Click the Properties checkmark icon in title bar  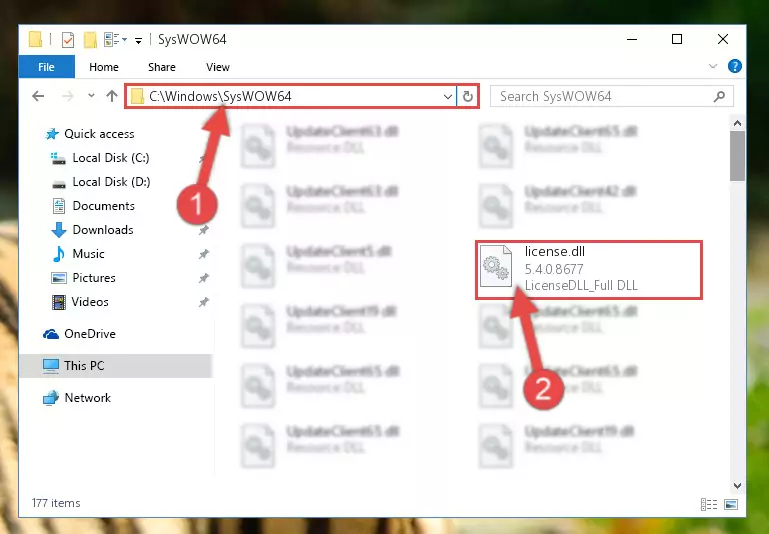(x=68, y=40)
